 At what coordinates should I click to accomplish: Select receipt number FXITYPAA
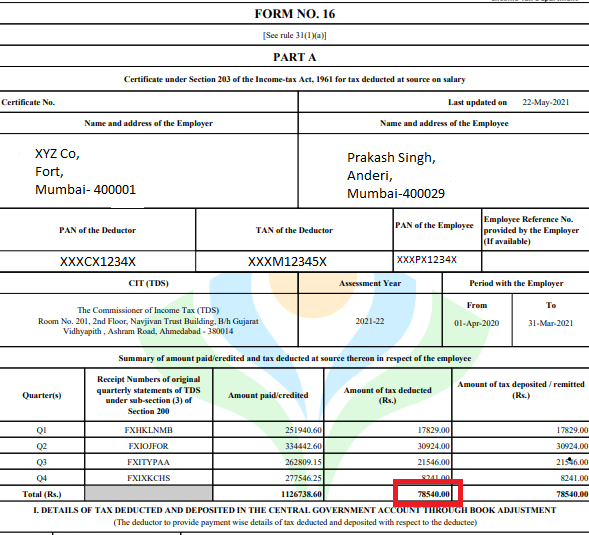coord(148,462)
